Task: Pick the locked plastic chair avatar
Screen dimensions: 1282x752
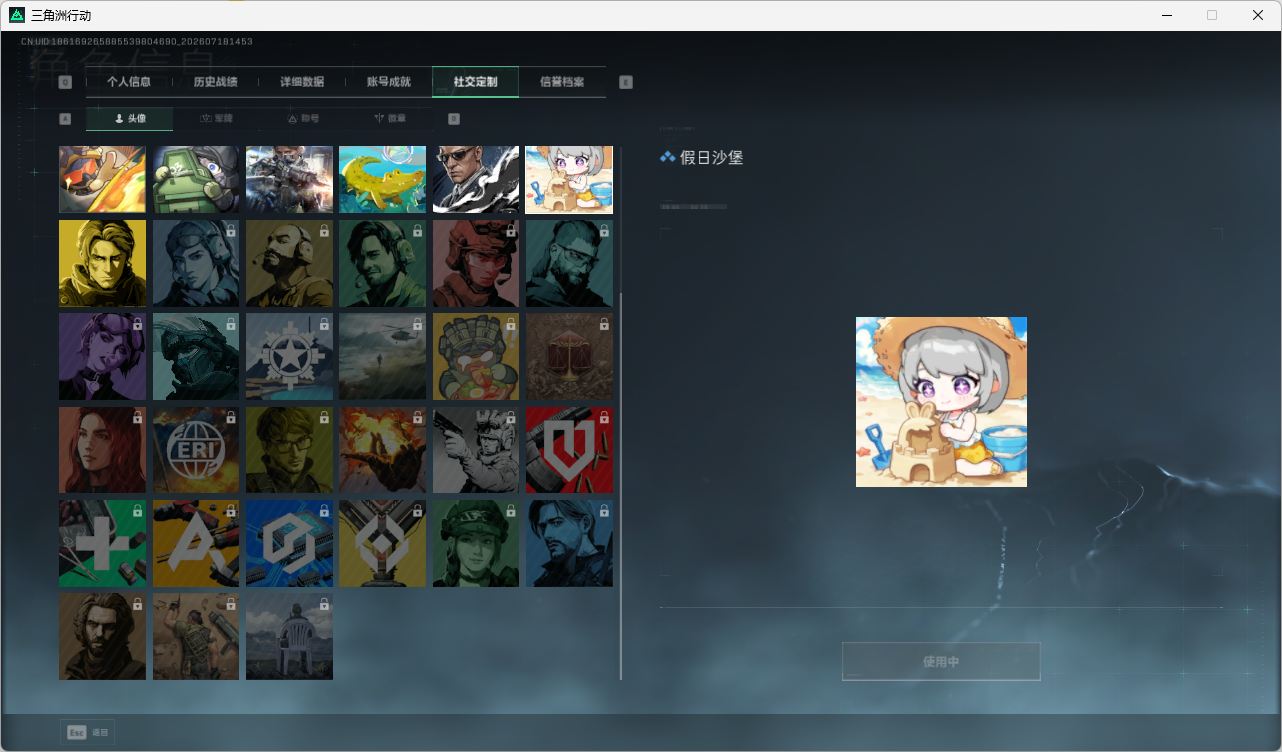Action: pyautogui.click(x=289, y=636)
